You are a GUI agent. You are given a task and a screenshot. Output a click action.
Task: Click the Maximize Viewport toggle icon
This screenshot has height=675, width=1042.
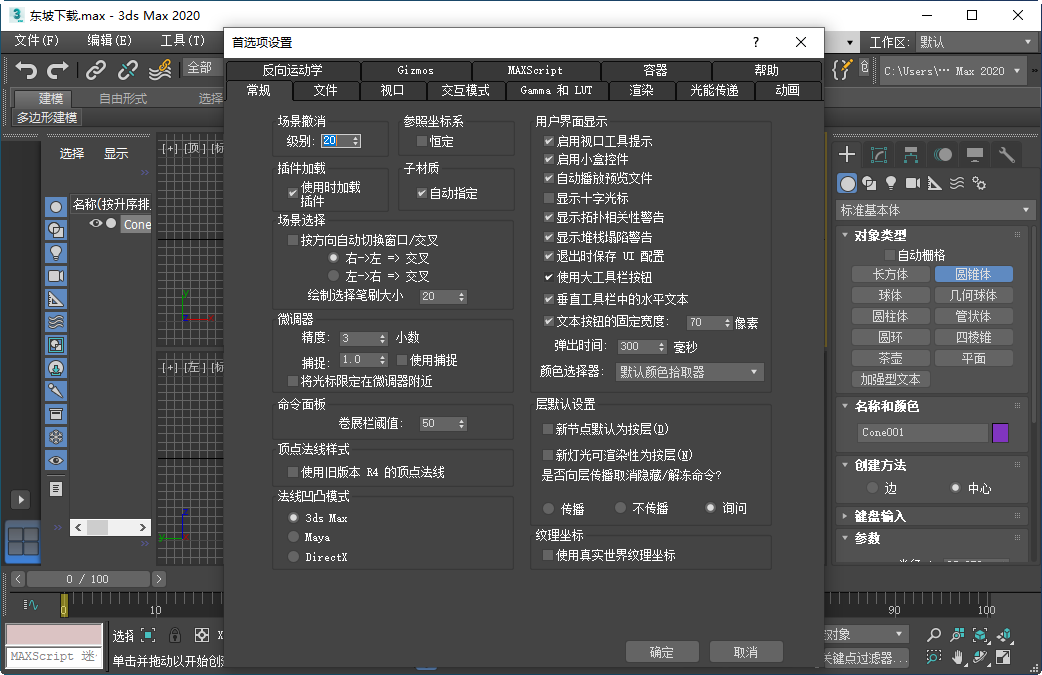1003,657
